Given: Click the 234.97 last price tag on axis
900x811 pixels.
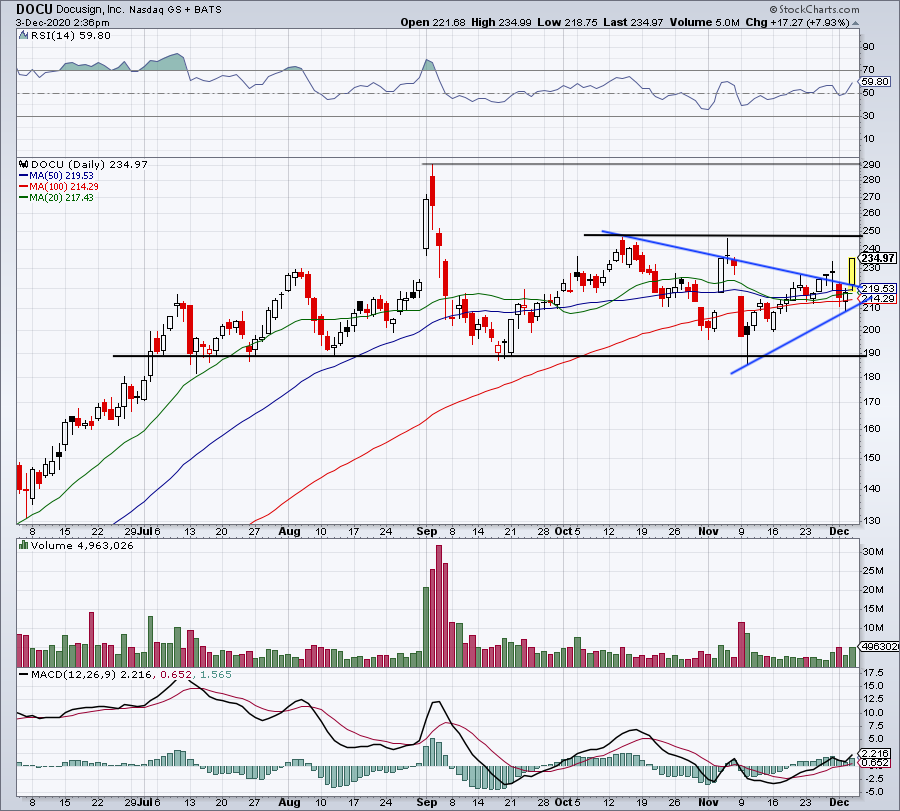Looking at the screenshot, I should coord(878,258).
